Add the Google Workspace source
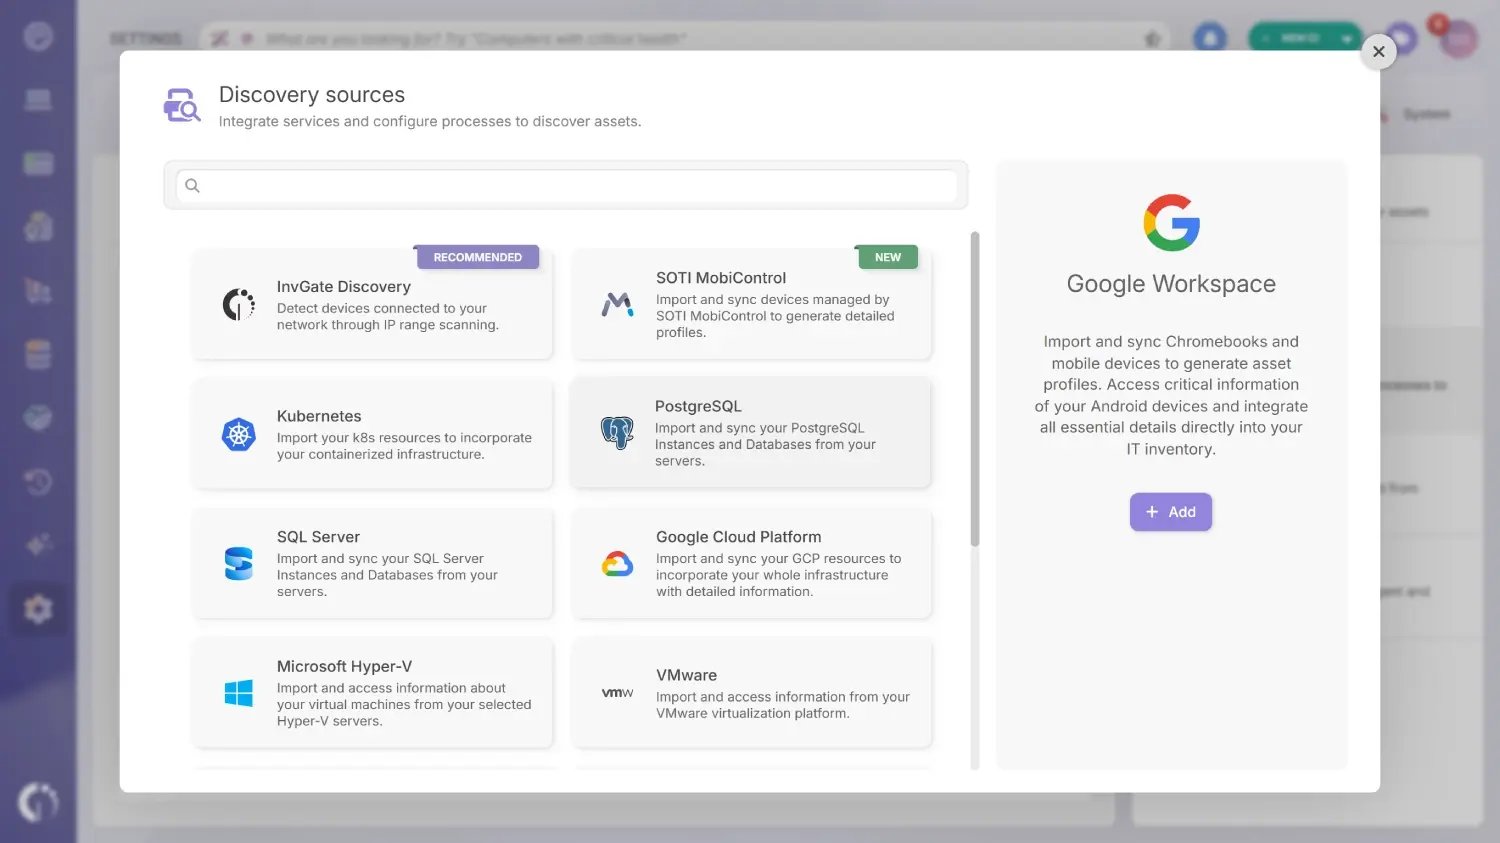This screenshot has width=1500, height=843. click(1171, 512)
